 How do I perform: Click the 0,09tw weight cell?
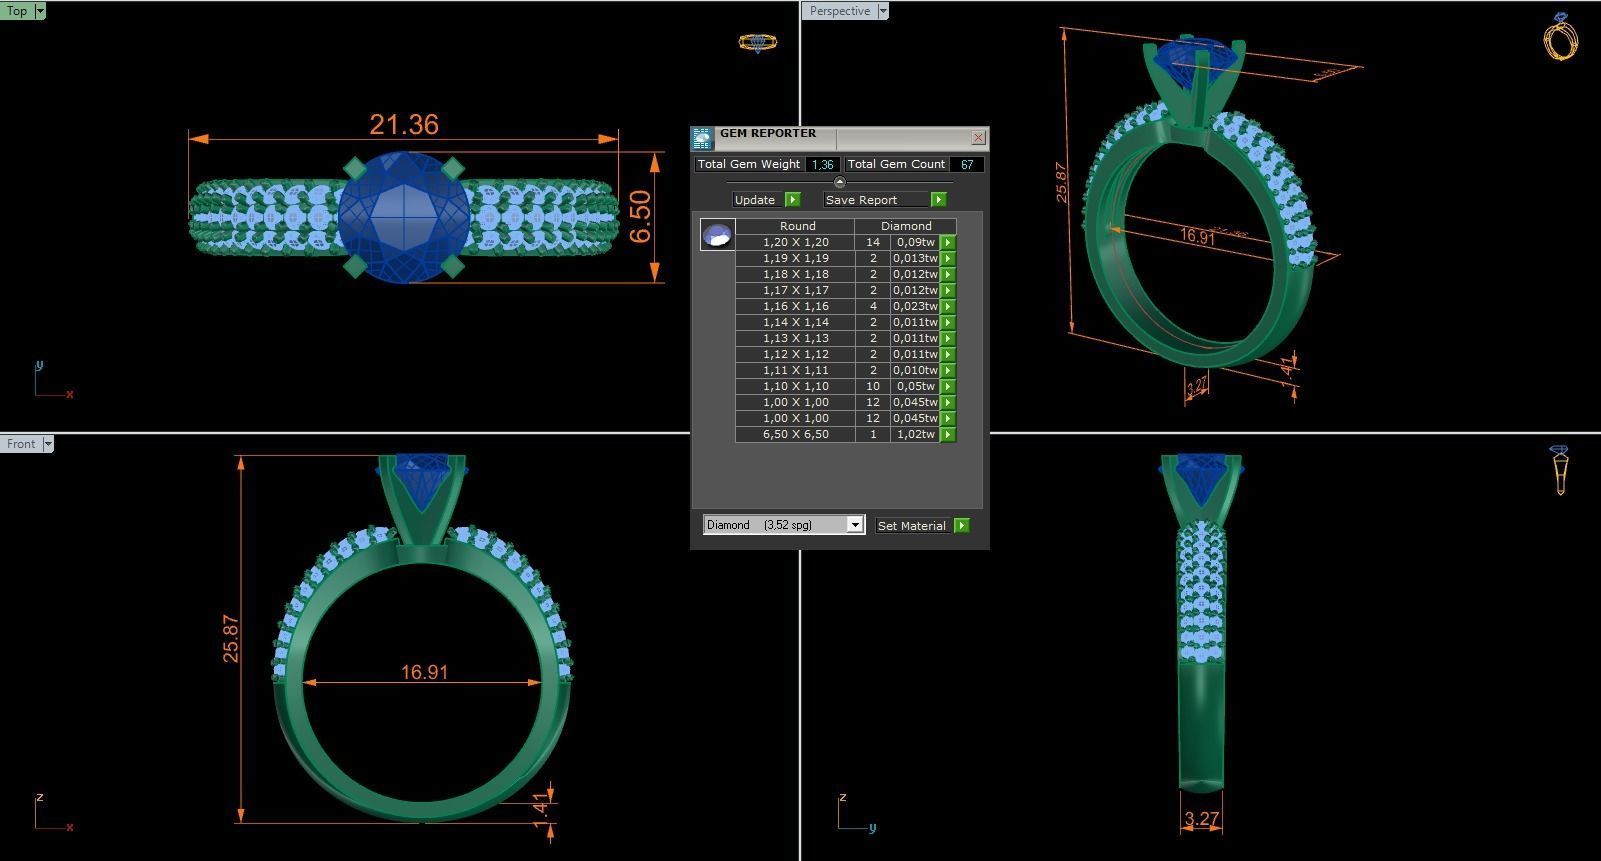pos(915,242)
